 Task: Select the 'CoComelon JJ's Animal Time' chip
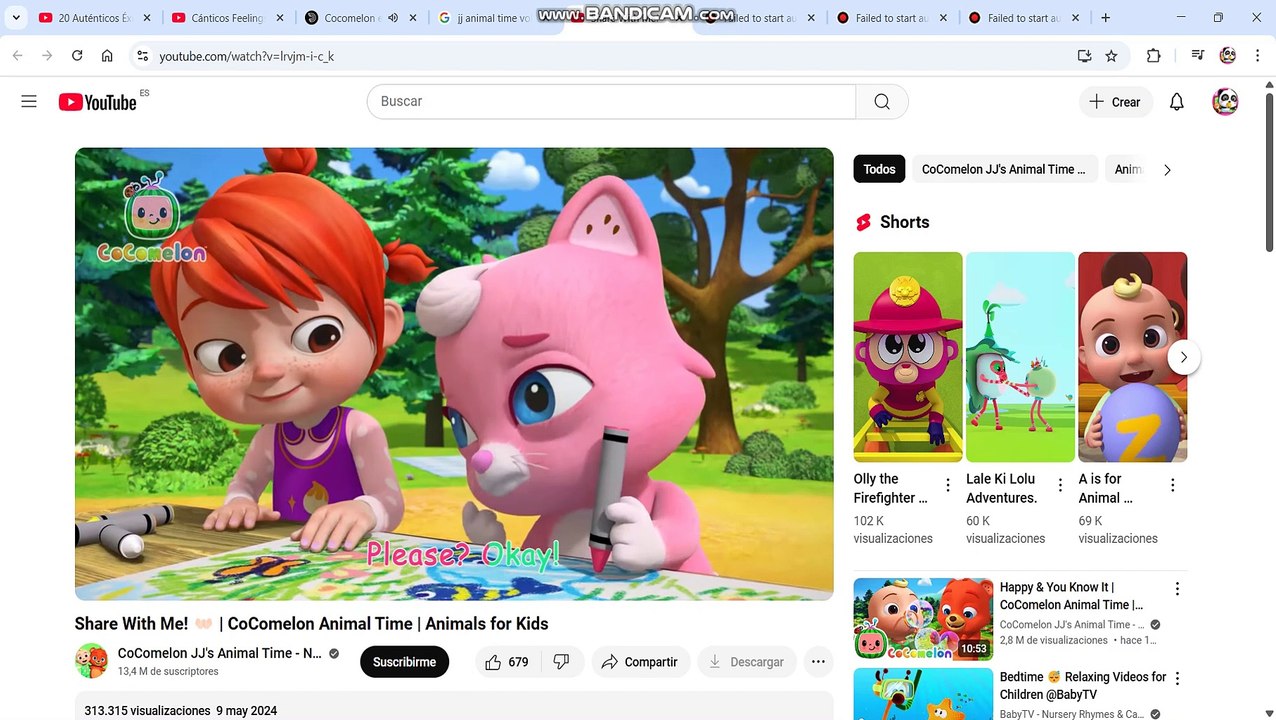(1003, 169)
